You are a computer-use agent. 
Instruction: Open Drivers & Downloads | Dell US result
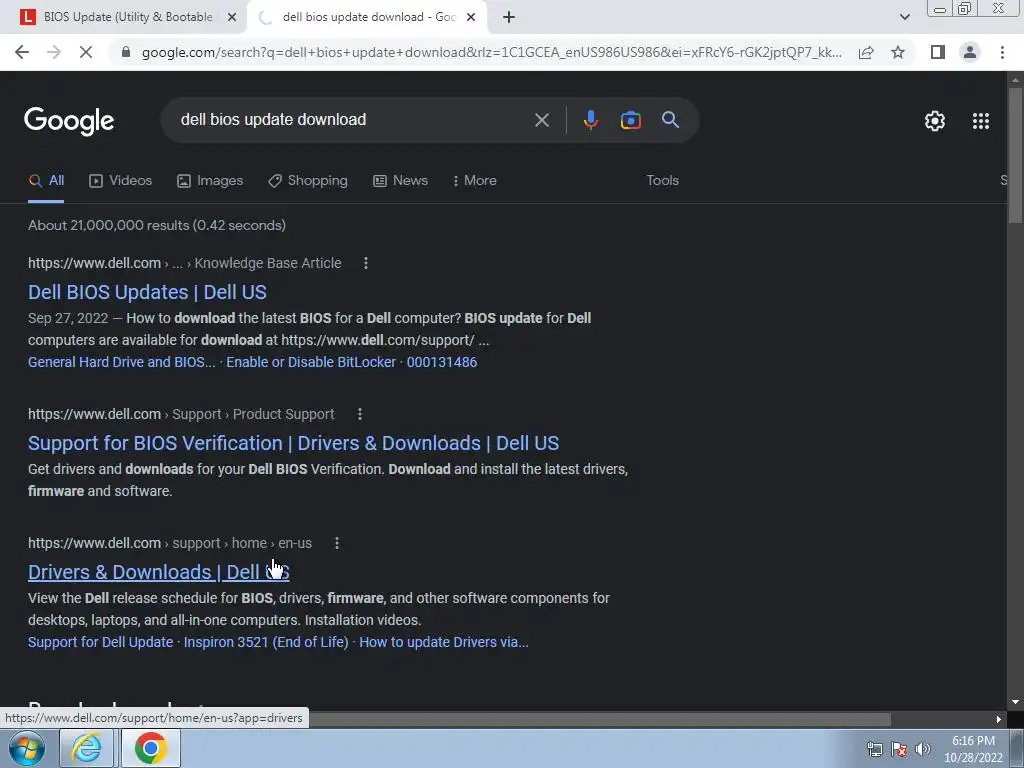pos(159,572)
